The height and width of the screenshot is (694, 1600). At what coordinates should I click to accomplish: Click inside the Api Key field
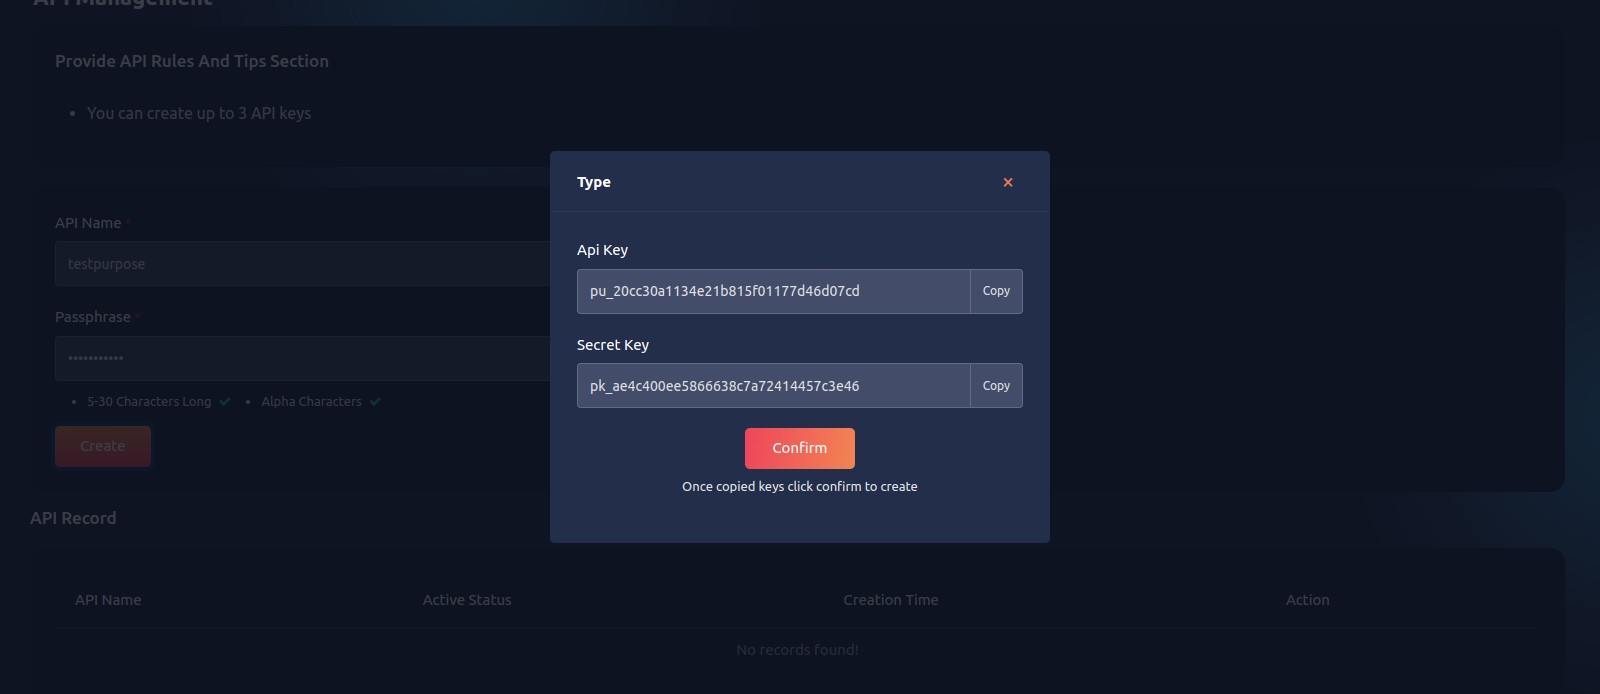click(x=773, y=291)
